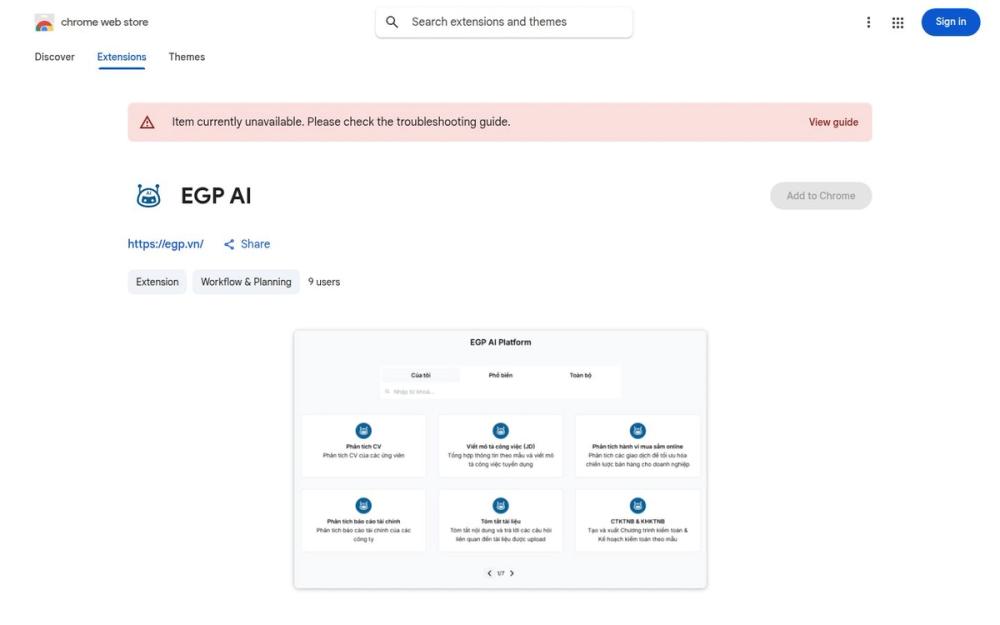Switch to the Discover tab
Image resolution: width=1000 pixels, height=625 pixels.
pos(54,57)
